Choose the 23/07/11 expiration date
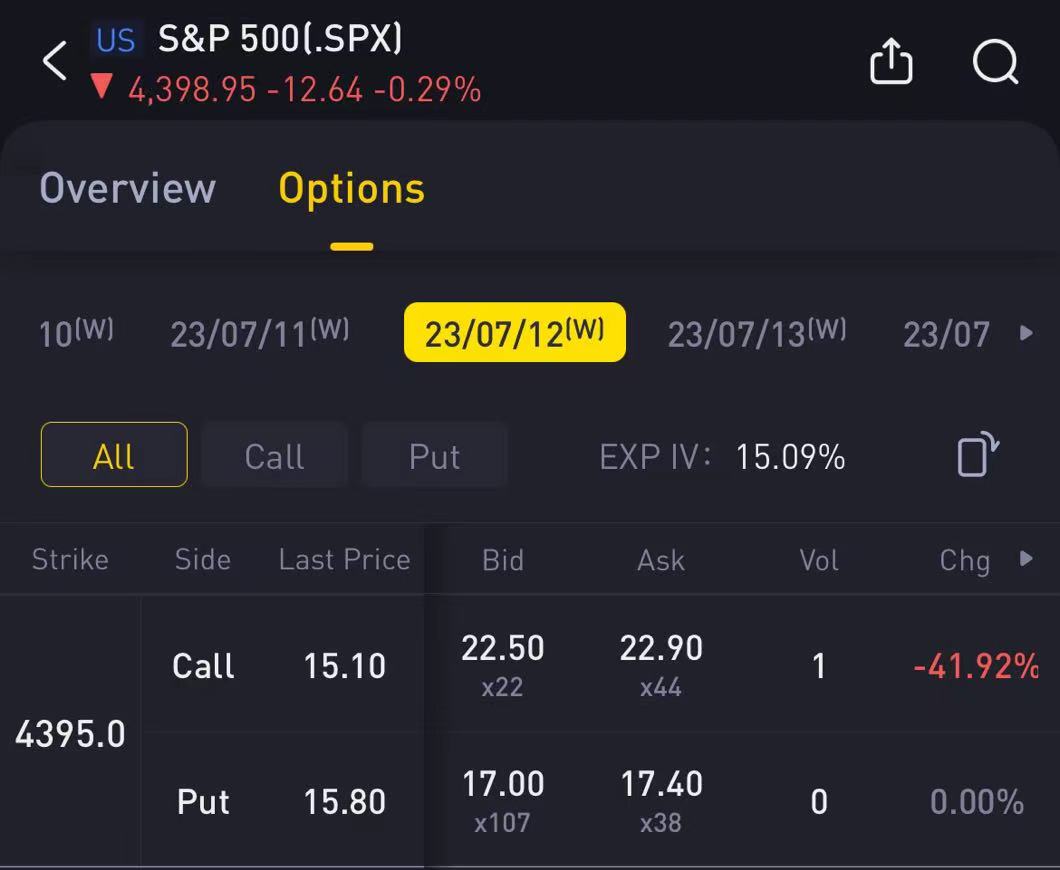This screenshot has height=870, width=1060. pyautogui.click(x=259, y=333)
